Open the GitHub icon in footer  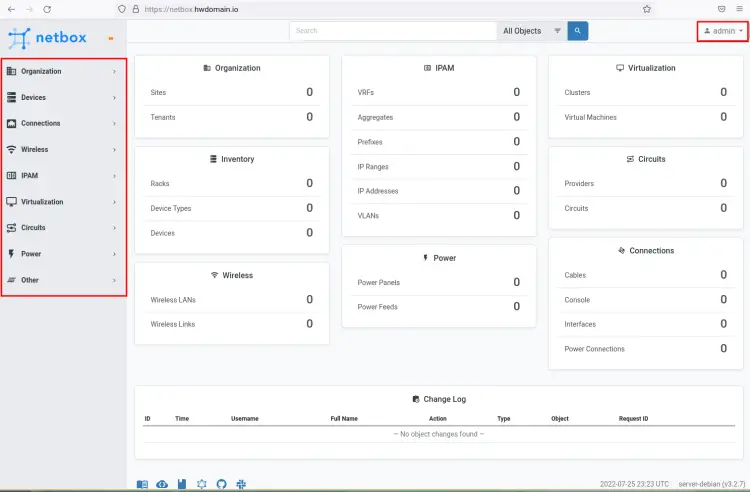click(221, 484)
